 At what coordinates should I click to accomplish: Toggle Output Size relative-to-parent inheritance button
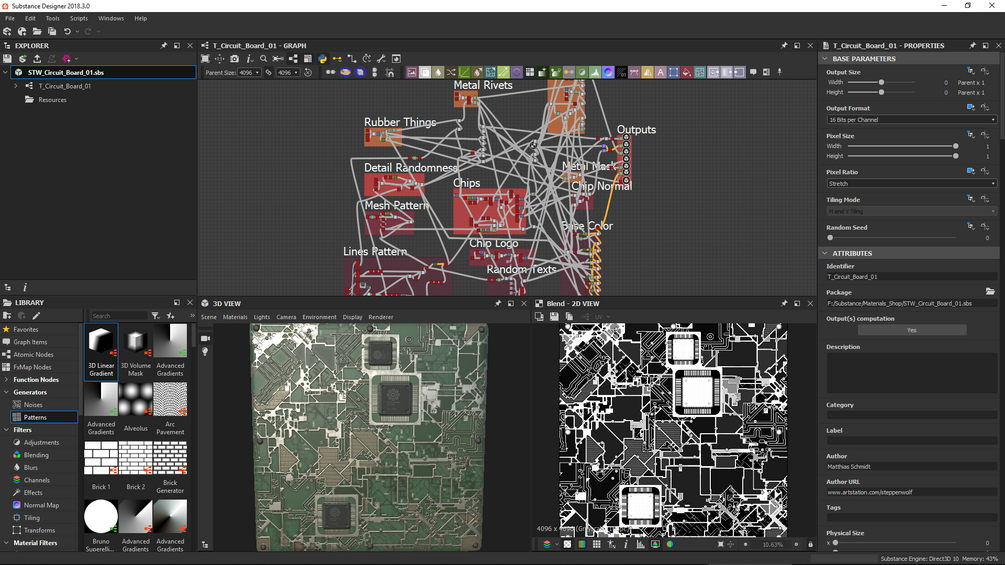(x=970, y=72)
